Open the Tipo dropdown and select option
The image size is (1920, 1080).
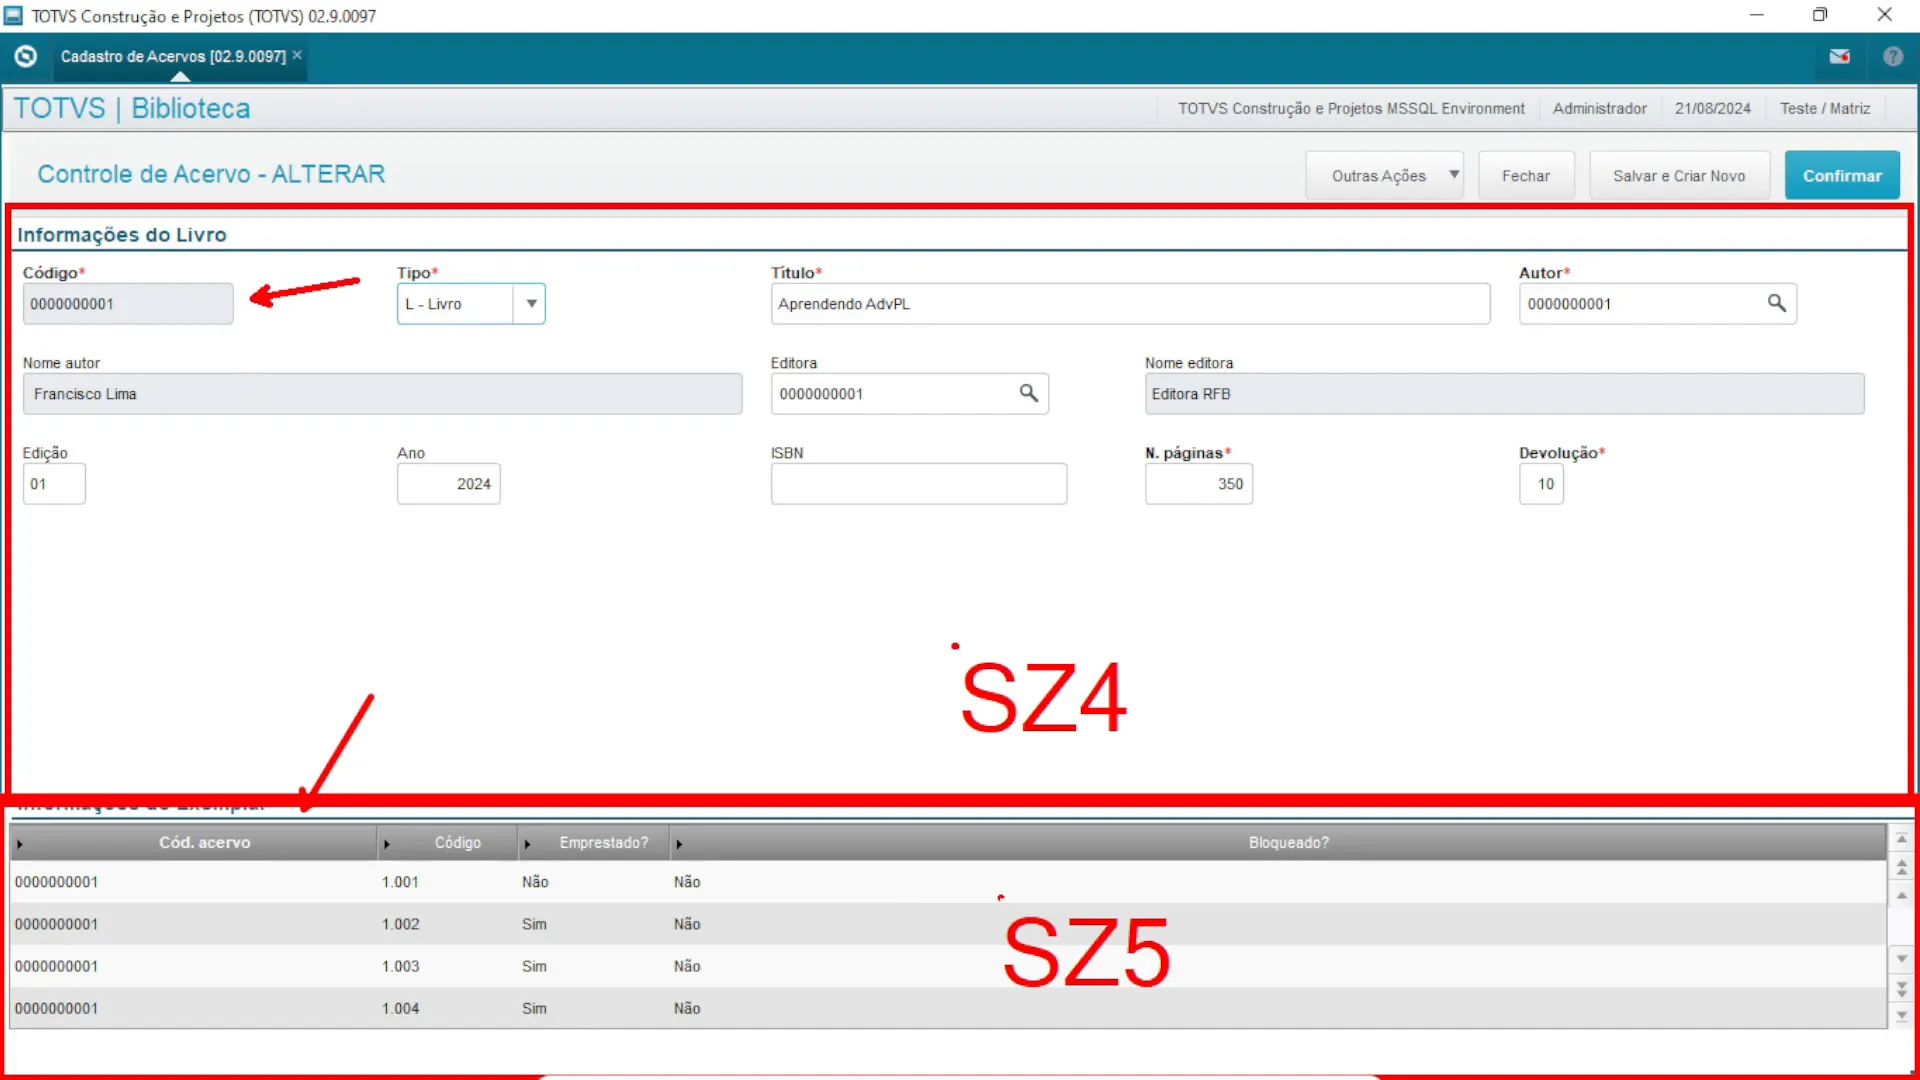[530, 303]
